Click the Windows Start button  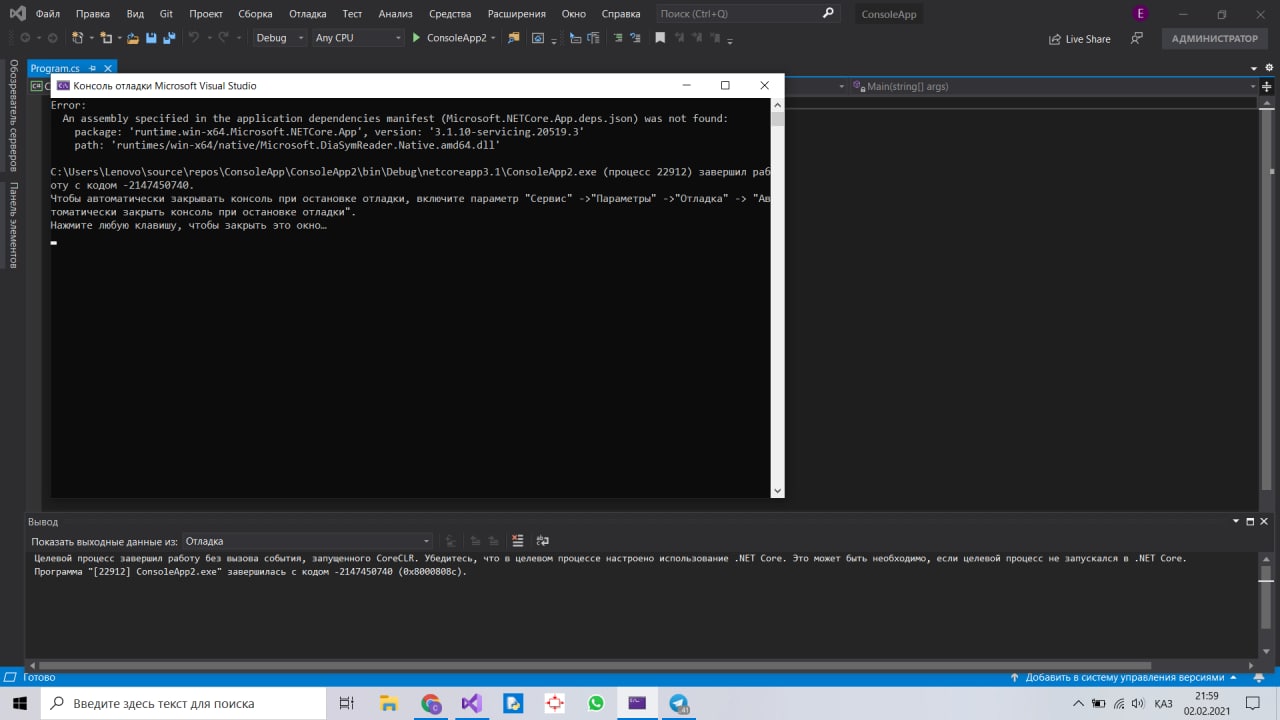[20, 703]
